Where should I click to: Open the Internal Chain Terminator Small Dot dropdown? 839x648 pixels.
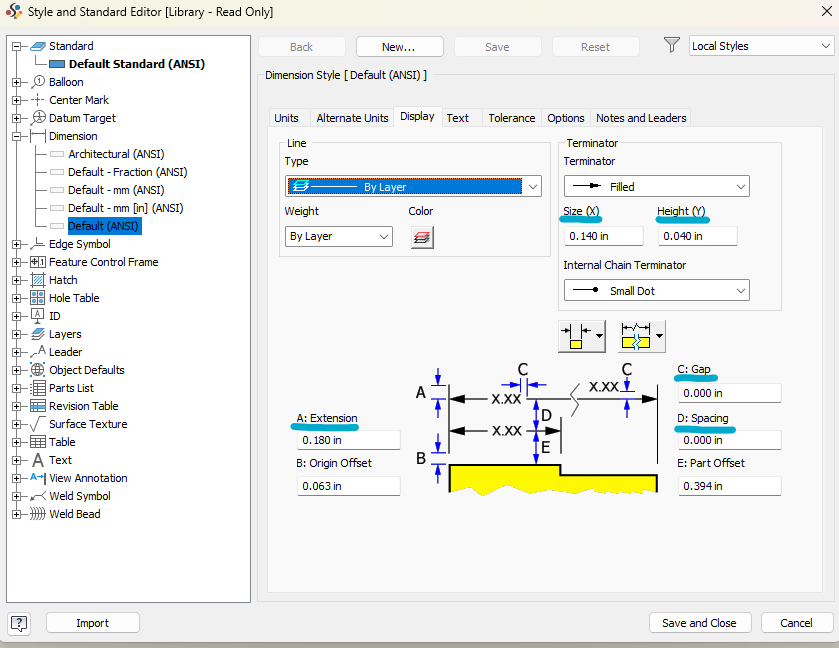coord(656,290)
